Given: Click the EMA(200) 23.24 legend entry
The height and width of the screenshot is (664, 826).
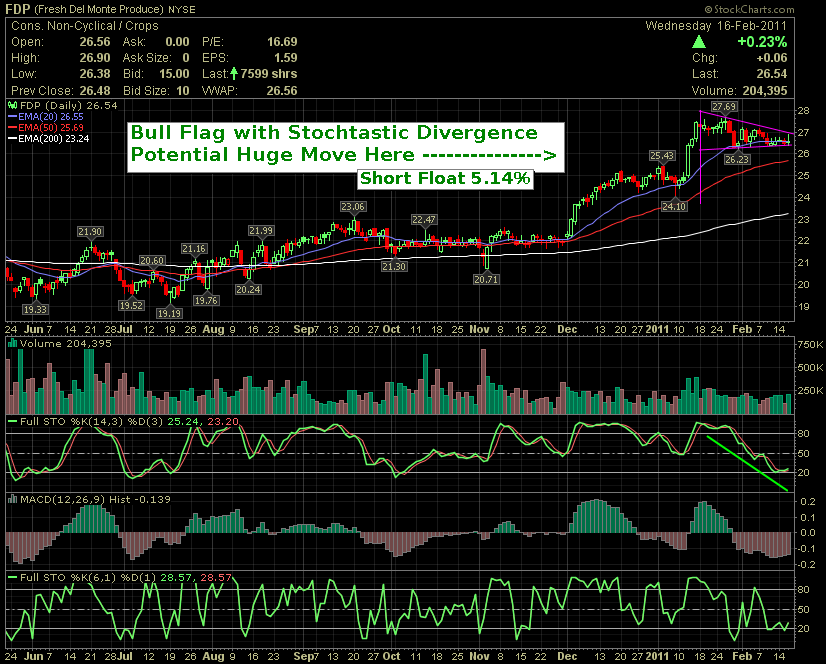Looking at the screenshot, I should [48, 139].
